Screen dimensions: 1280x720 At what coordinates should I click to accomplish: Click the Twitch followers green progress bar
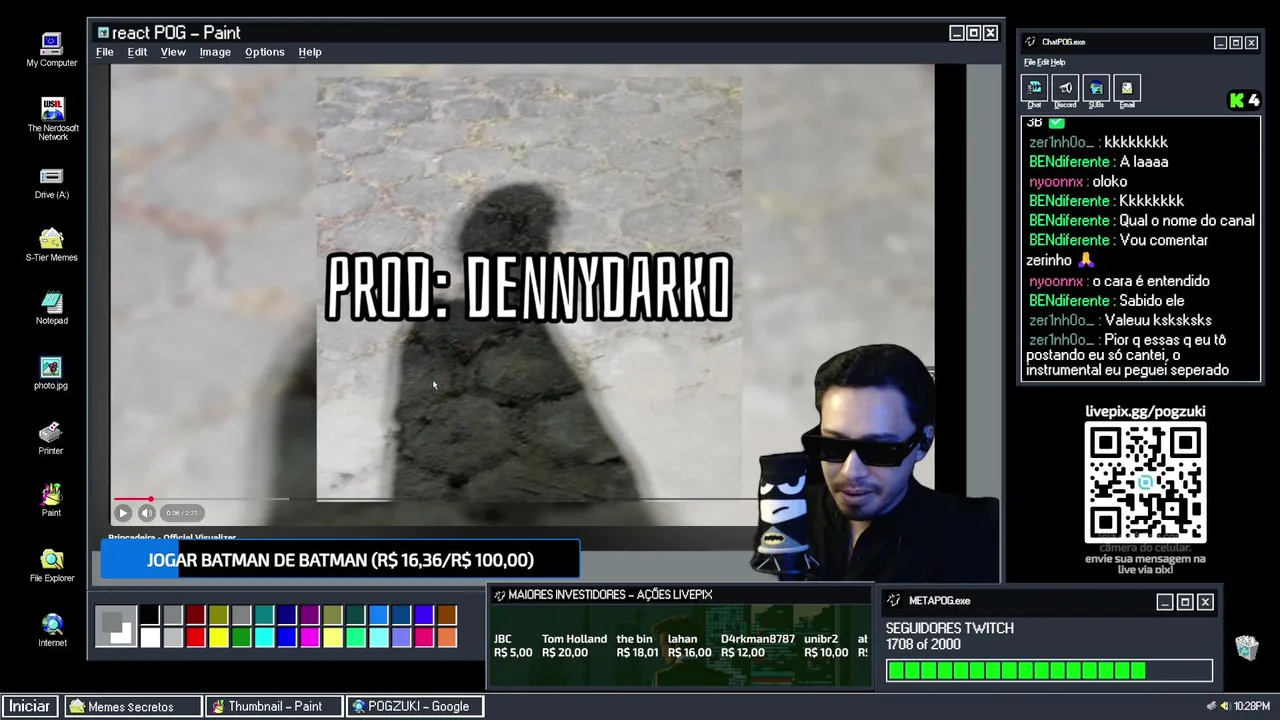pyautogui.click(x=1049, y=671)
